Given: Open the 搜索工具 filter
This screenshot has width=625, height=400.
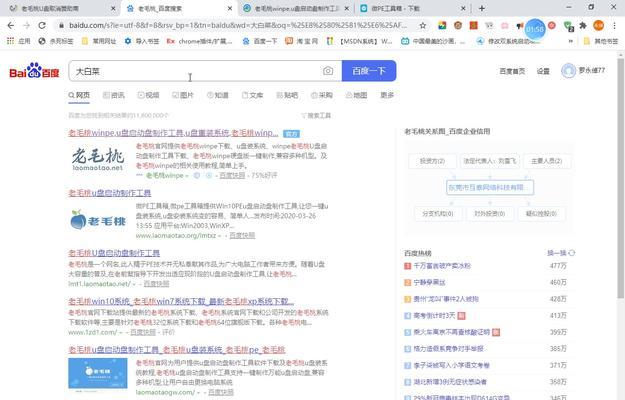Looking at the screenshot, I should point(316,116).
